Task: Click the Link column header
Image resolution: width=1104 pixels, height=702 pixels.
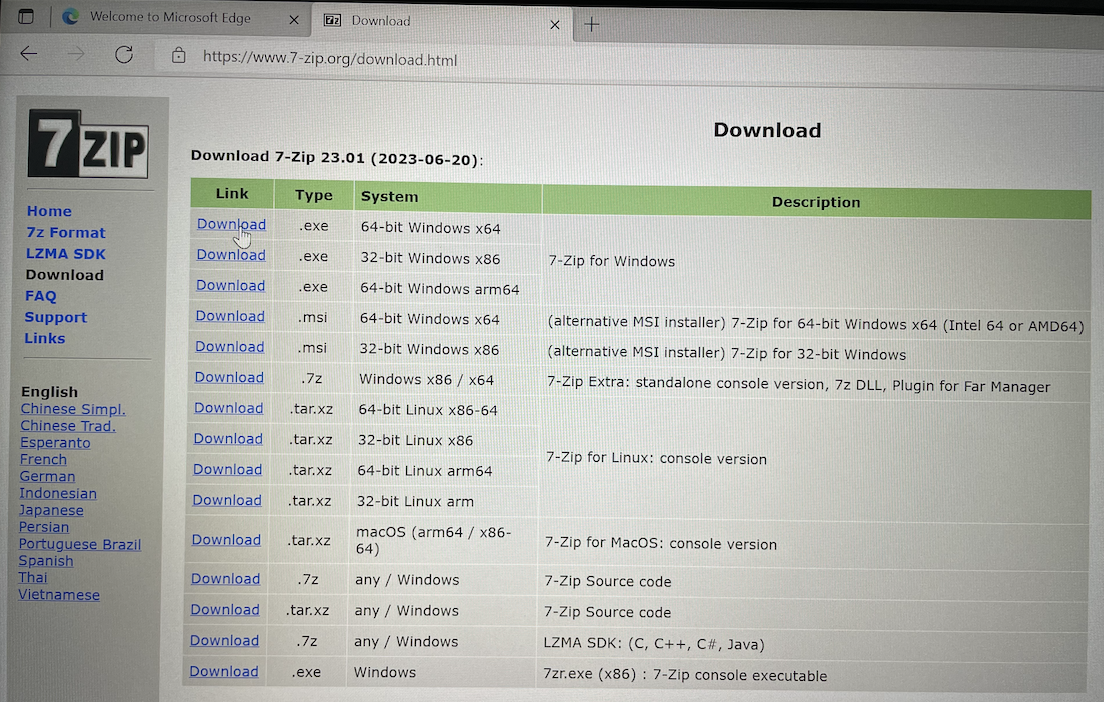Action: (232, 194)
